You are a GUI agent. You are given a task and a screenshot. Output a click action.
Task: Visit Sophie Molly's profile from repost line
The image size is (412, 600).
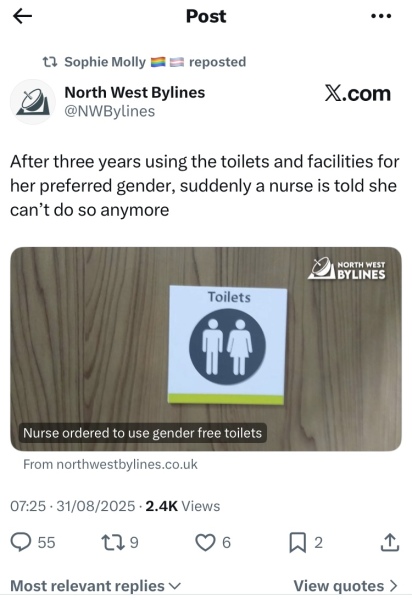pos(105,62)
